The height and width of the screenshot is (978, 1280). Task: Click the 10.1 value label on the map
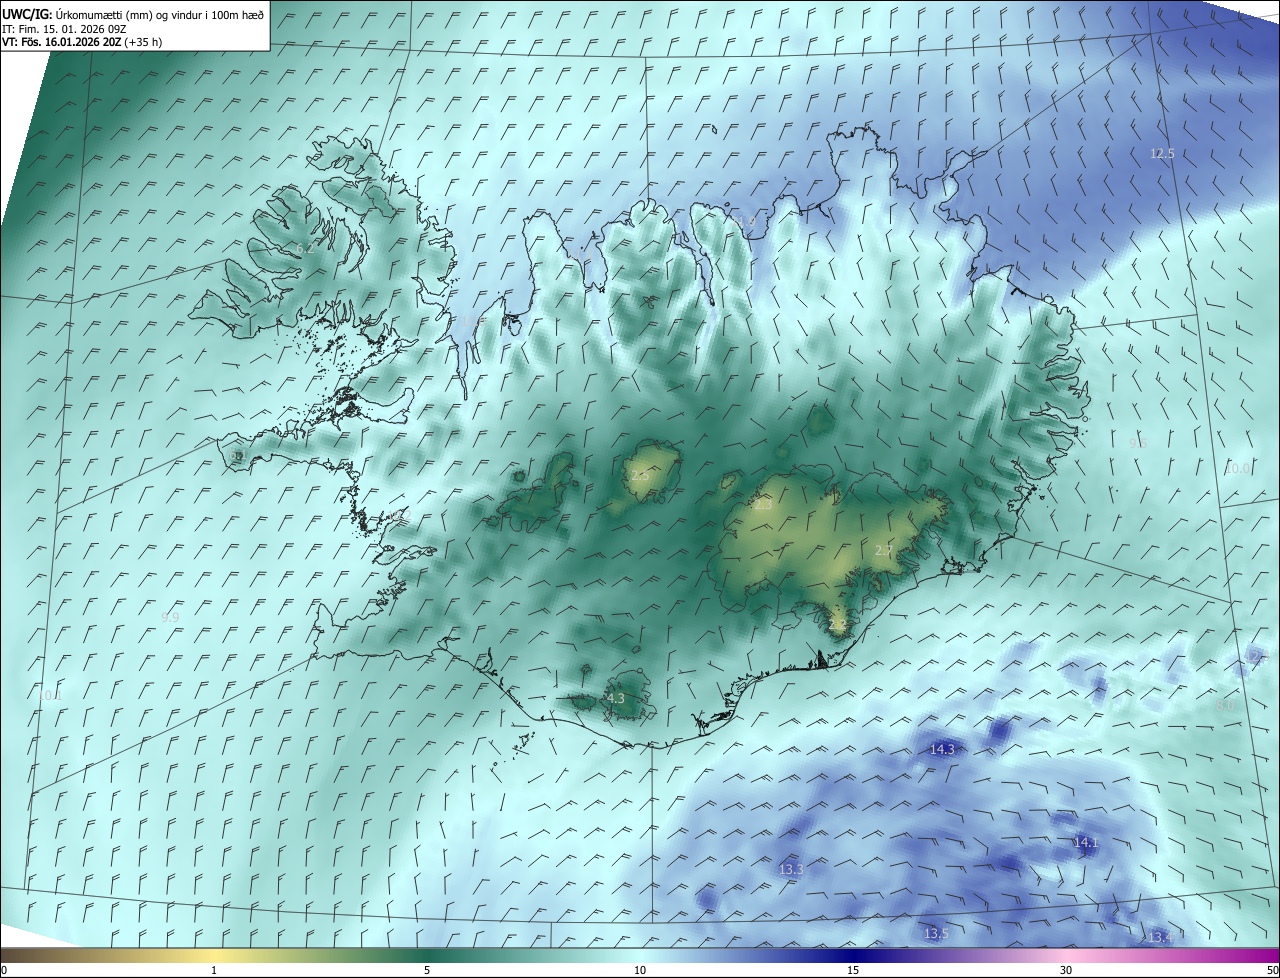pyautogui.click(x=51, y=695)
